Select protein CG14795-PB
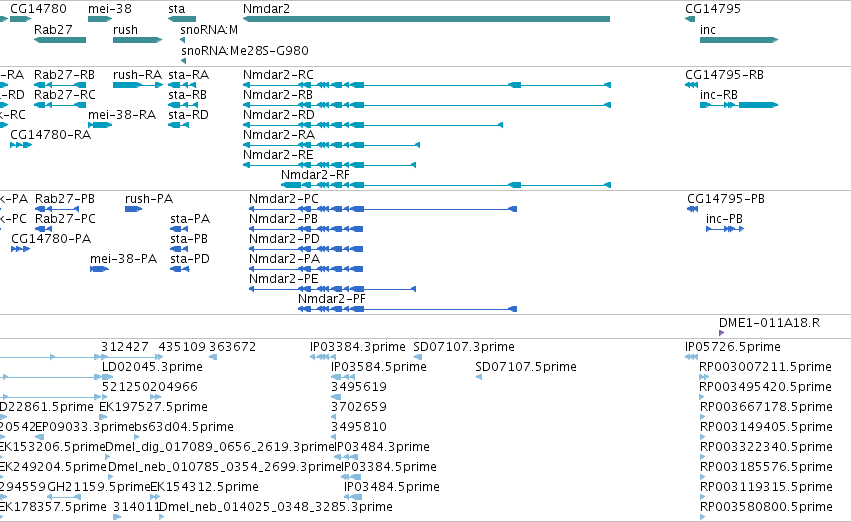Viewport: 851px width, 522px height. coord(726,199)
